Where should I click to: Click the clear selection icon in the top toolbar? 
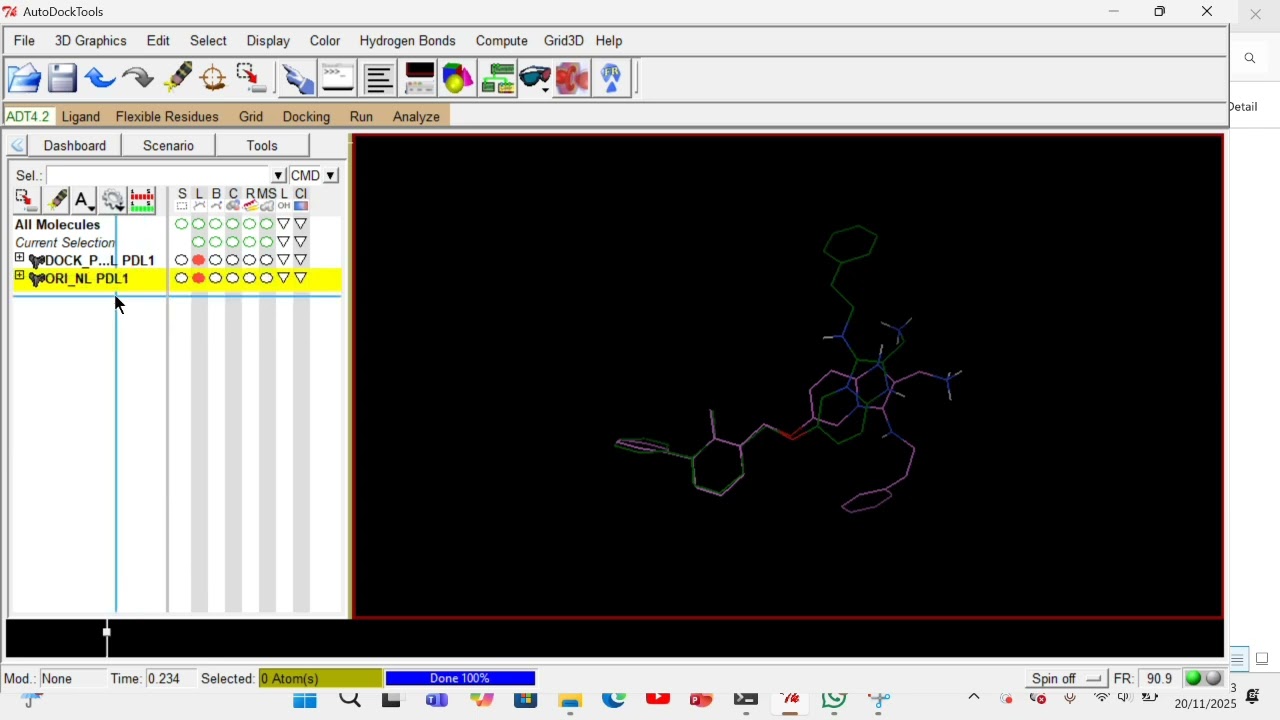[252, 78]
